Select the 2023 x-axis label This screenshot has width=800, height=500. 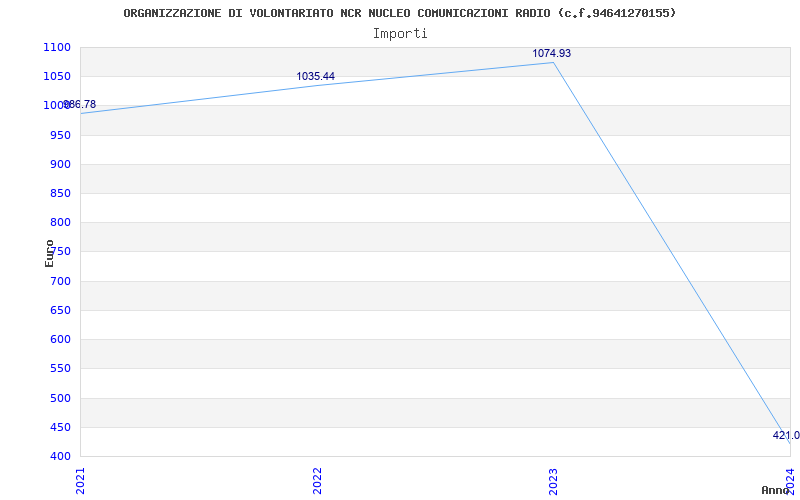[554, 481]
